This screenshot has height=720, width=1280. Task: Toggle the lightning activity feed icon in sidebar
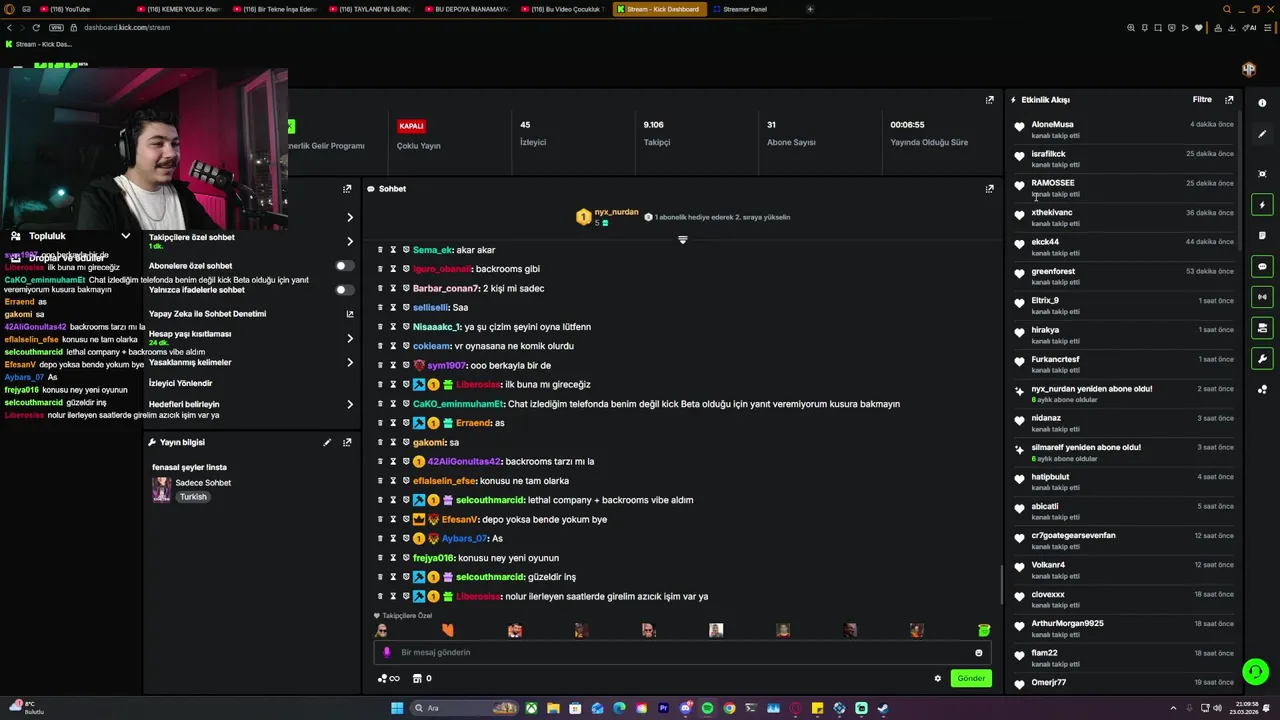[x=1262, y=205]
